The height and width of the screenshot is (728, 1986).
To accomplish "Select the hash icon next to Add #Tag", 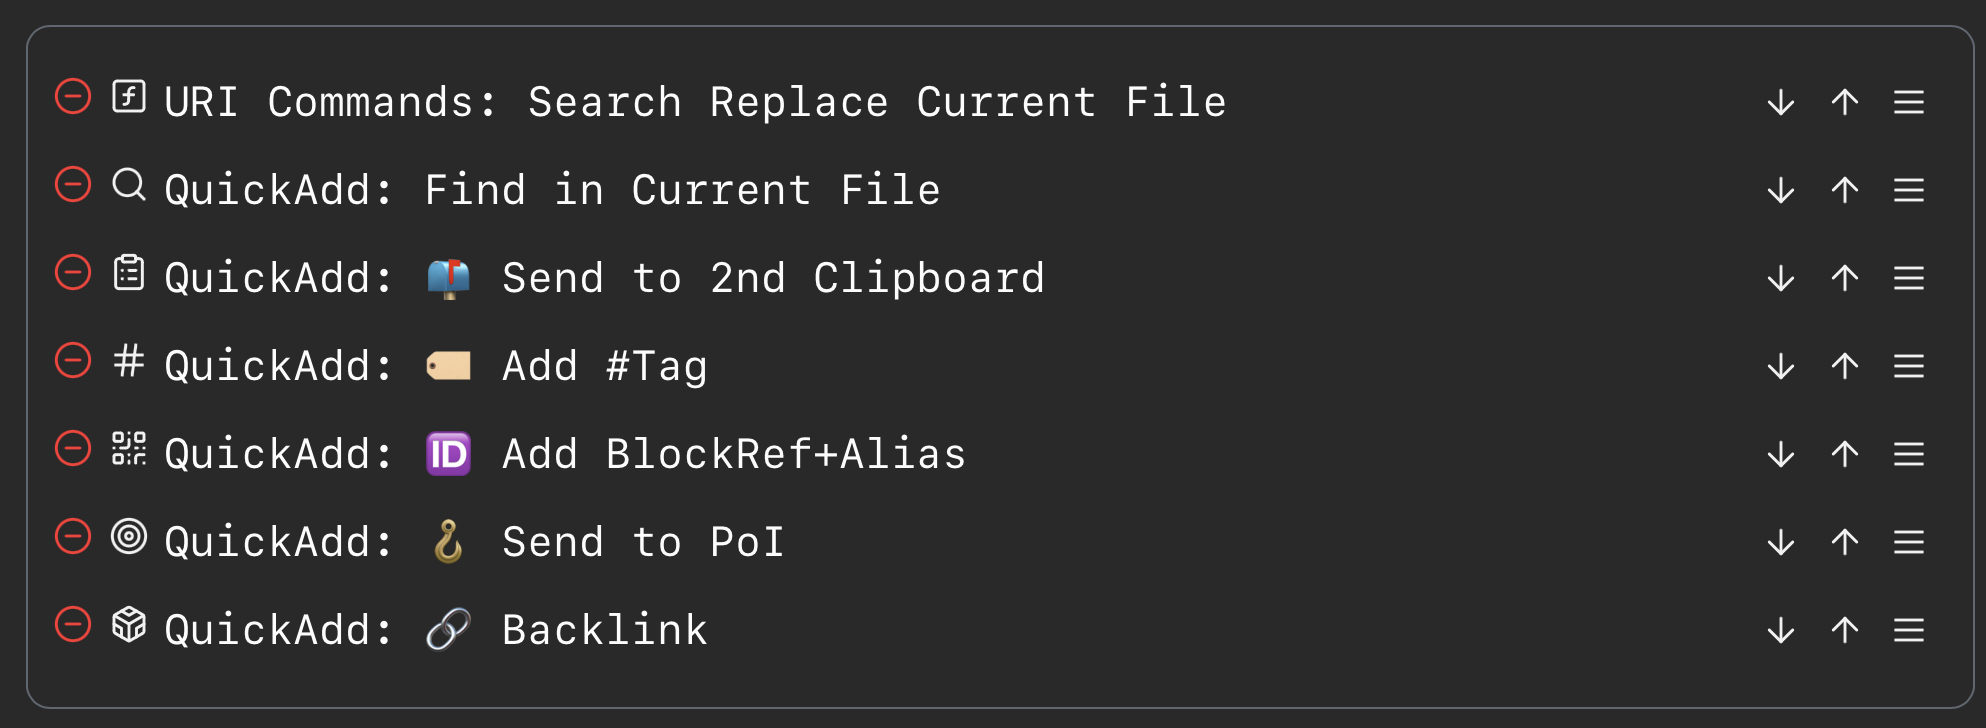I will 128,364.
